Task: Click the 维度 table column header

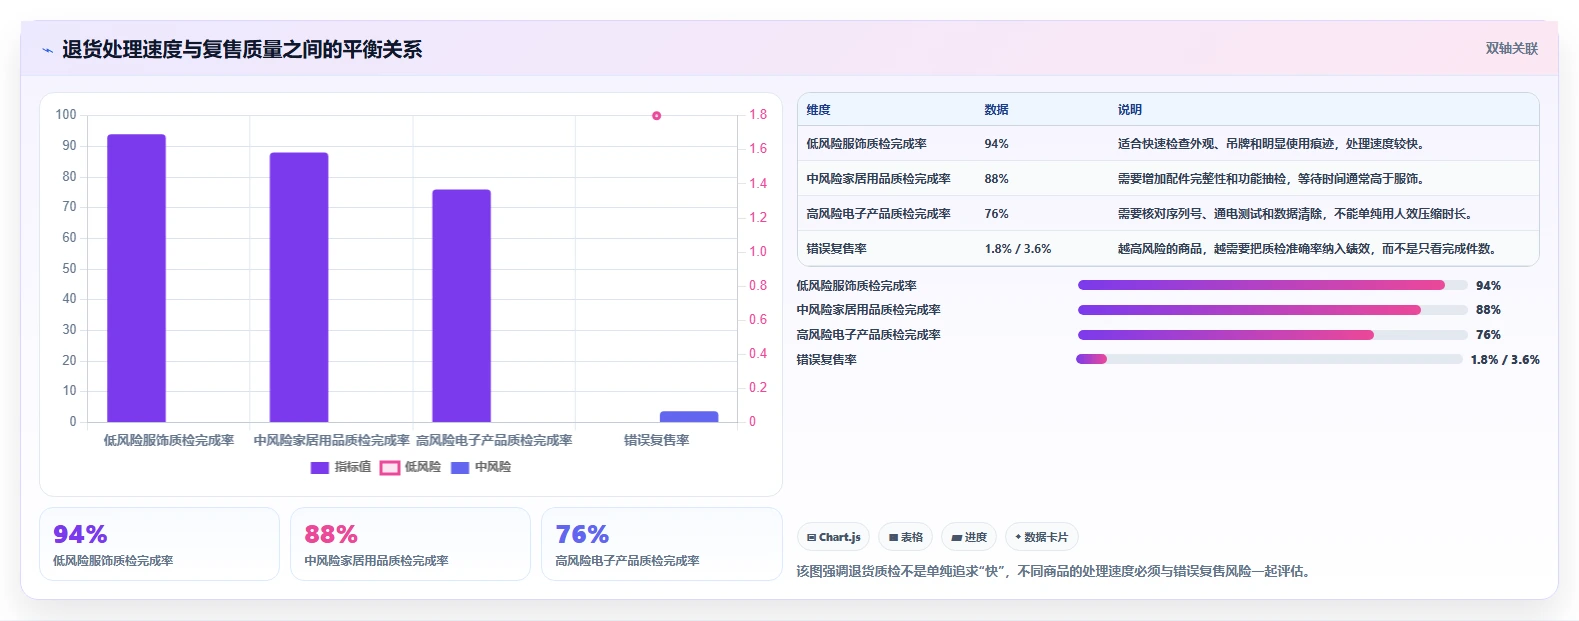Action: point(819,110)
